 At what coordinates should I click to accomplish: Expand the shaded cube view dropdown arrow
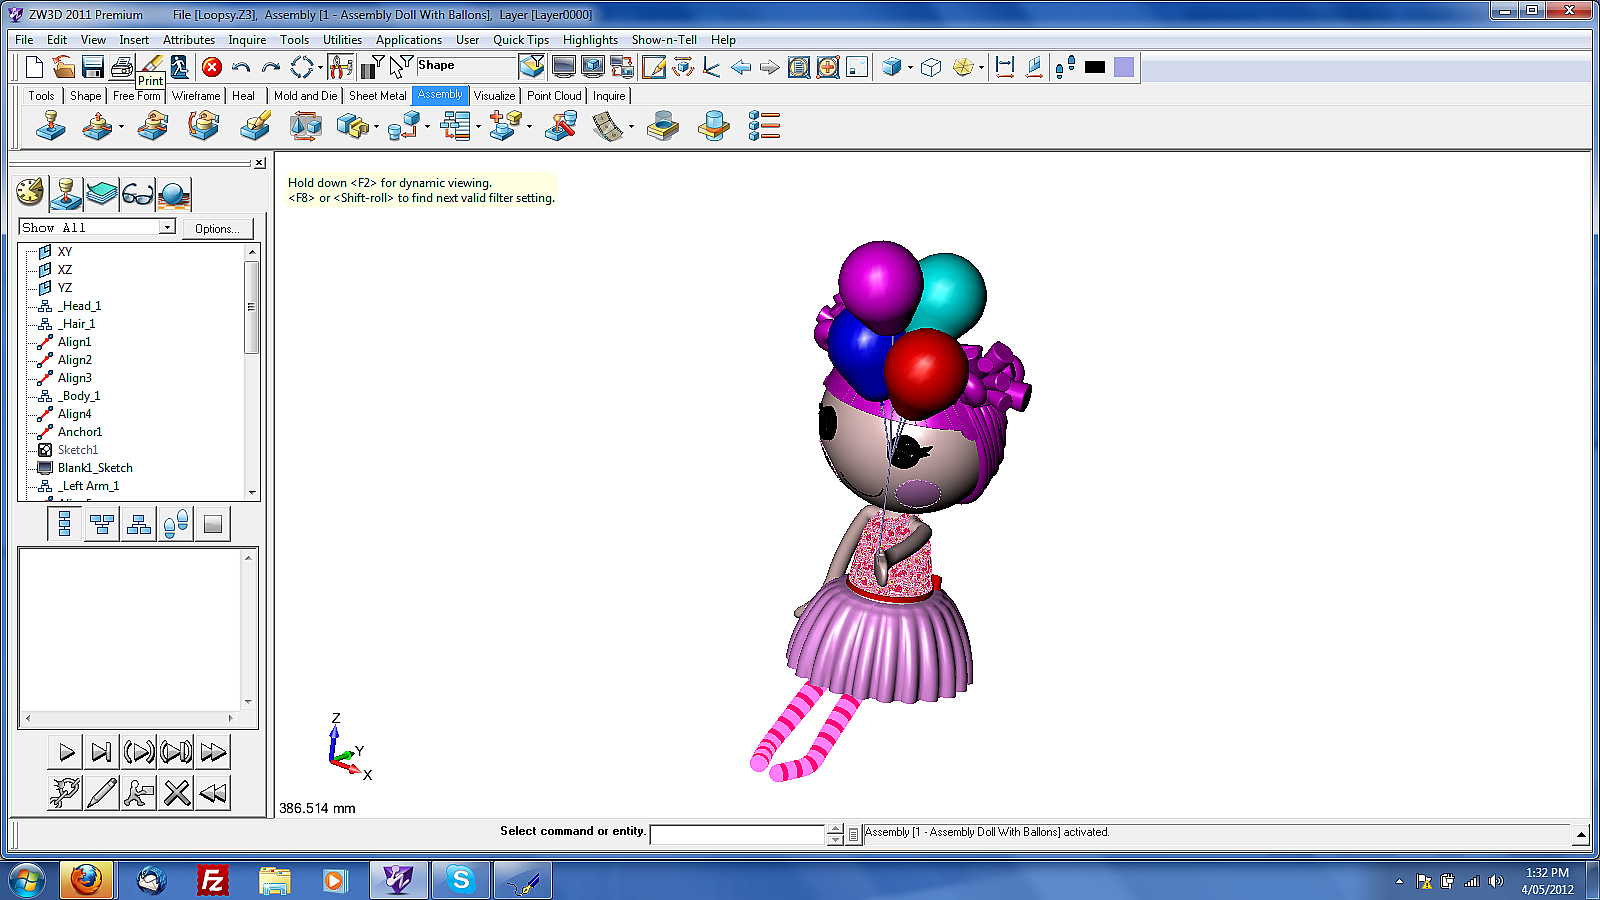910,67
